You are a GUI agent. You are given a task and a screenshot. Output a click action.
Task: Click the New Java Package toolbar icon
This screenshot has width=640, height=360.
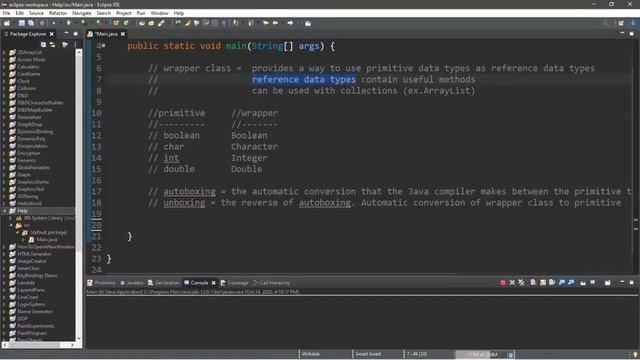pyautogui.click(x=116, y=23)
